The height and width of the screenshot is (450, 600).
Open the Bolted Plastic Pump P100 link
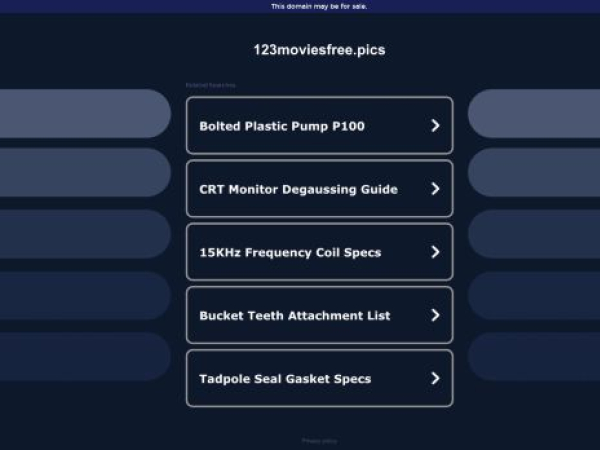[282, 126]
